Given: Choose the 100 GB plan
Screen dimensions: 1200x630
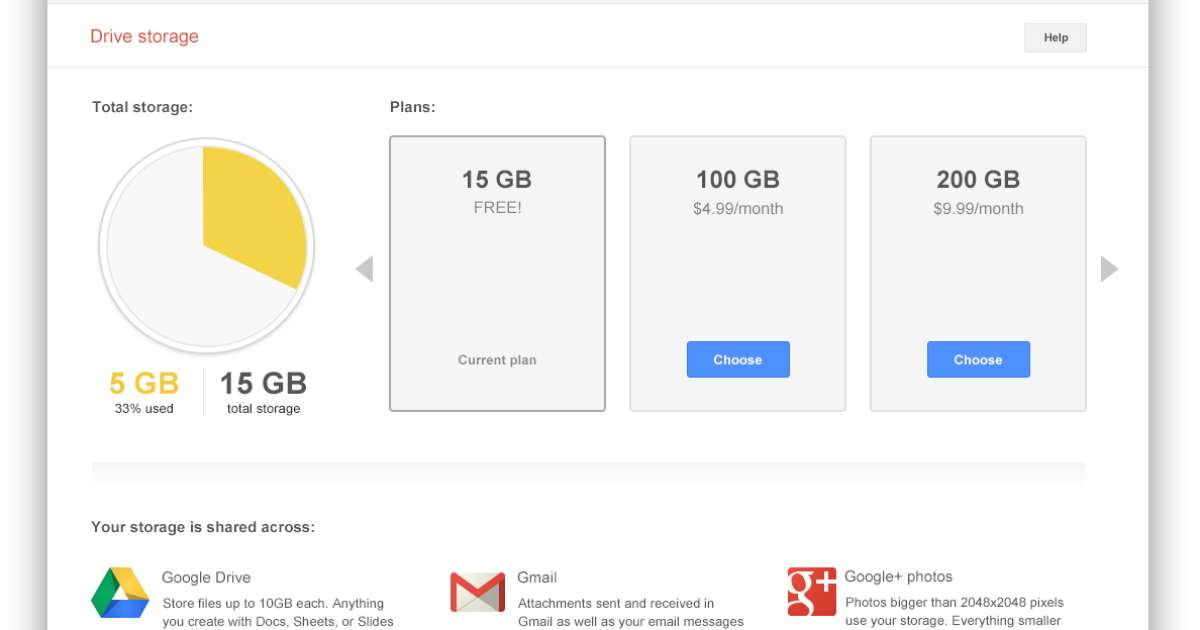Looking at the screenshot, I should click(738, 360).
